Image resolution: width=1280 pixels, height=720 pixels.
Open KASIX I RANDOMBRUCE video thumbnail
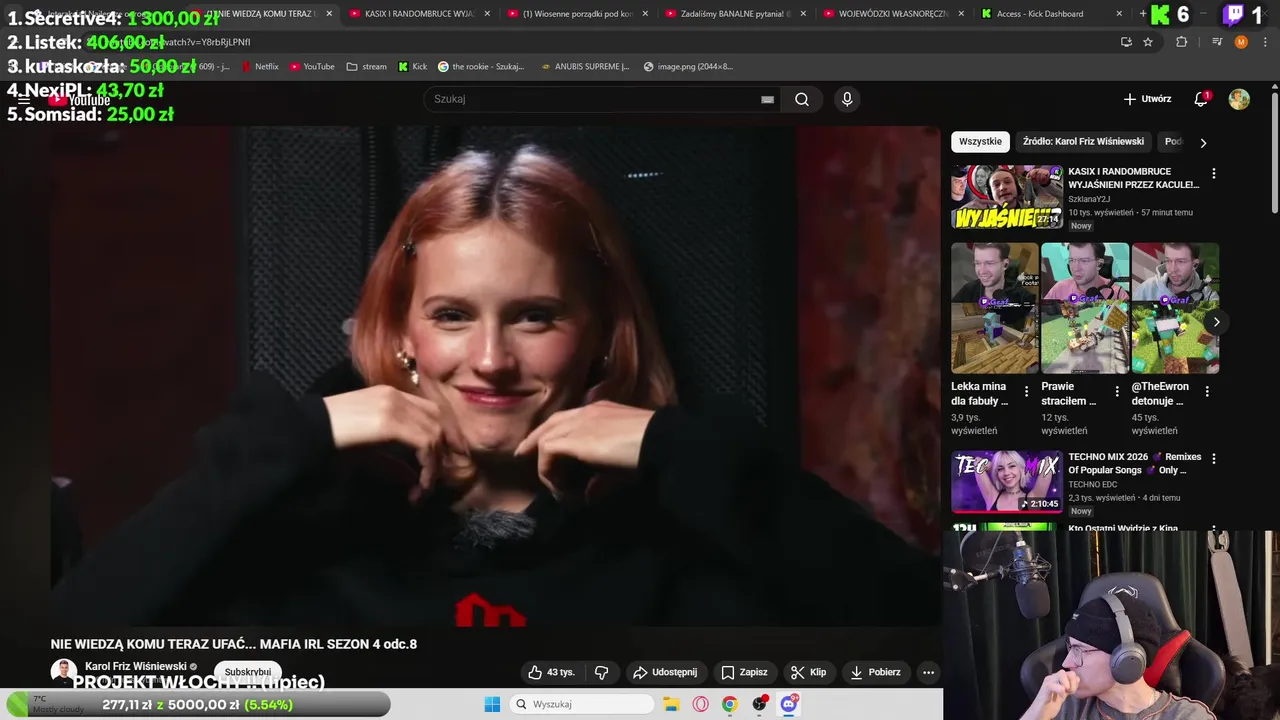click(1006, 197)
